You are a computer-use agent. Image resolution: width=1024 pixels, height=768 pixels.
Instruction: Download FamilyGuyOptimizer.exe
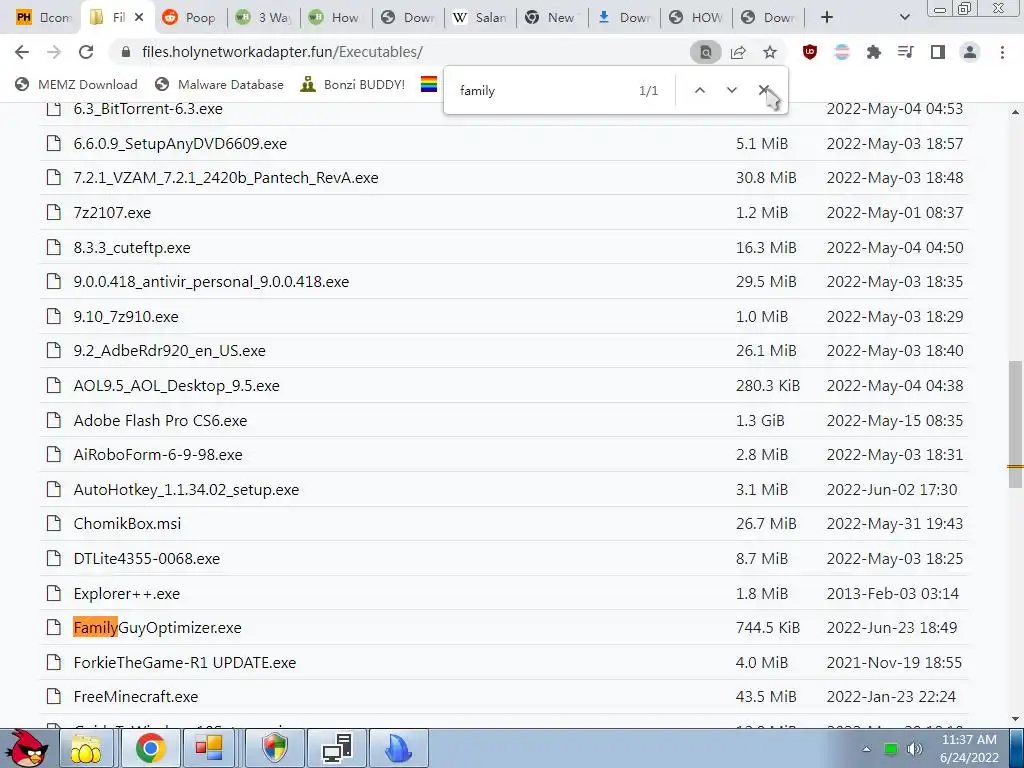[157, 628]
